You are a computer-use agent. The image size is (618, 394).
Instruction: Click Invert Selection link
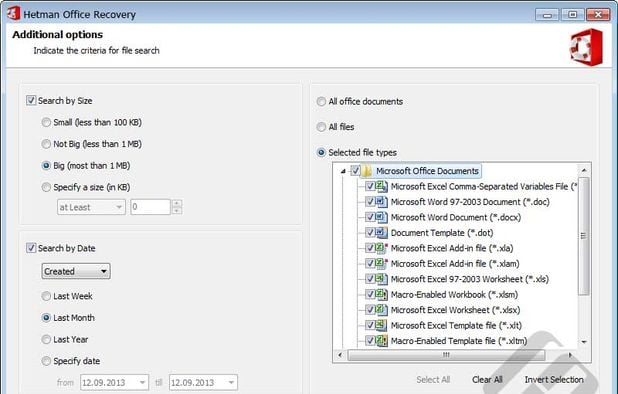click(x=554, y=380)
